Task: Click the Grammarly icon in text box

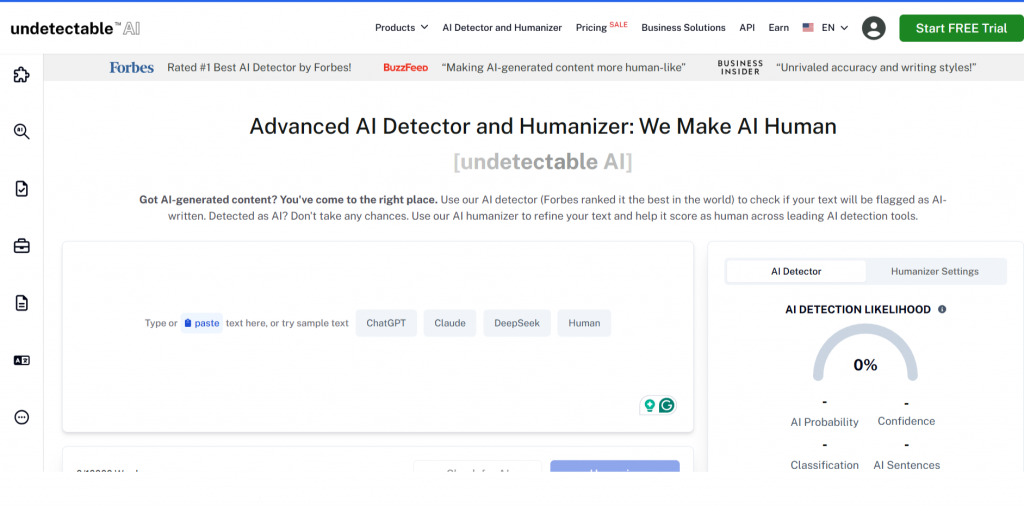Action: [666, 405]
